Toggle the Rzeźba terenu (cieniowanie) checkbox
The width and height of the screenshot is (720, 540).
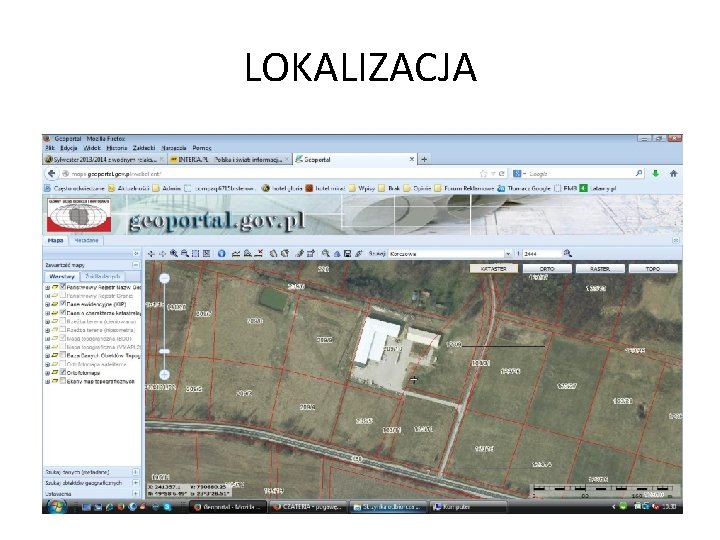63,321
